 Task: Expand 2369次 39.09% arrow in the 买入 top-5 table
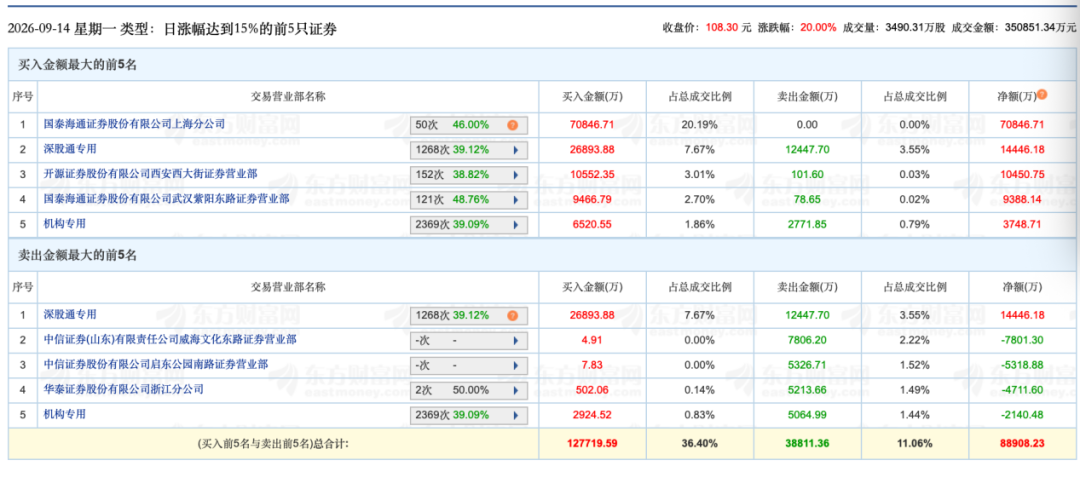515,224
